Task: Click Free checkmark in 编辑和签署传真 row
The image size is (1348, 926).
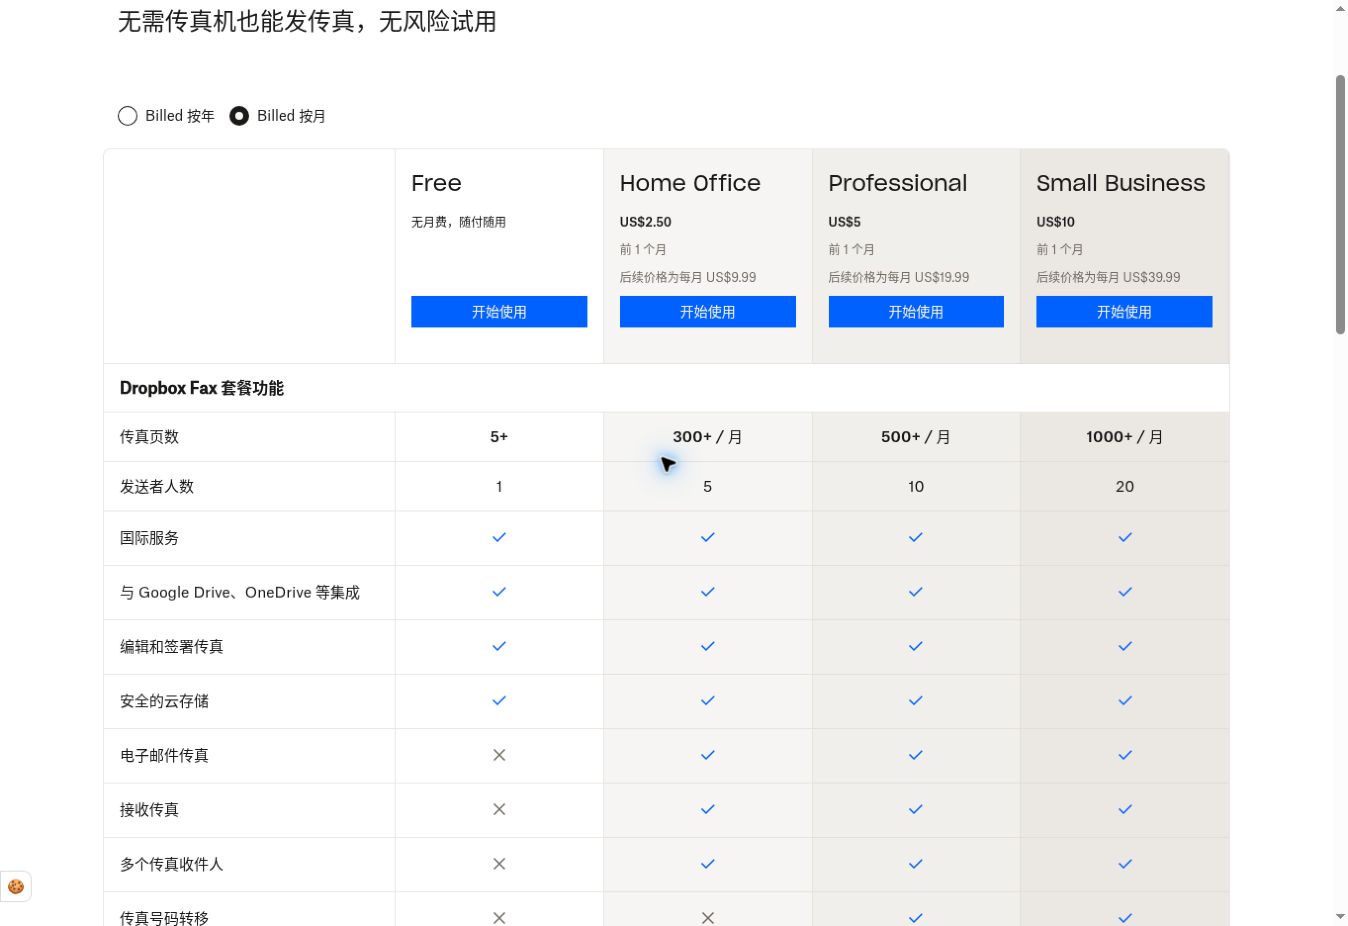Action: (499, 646)
